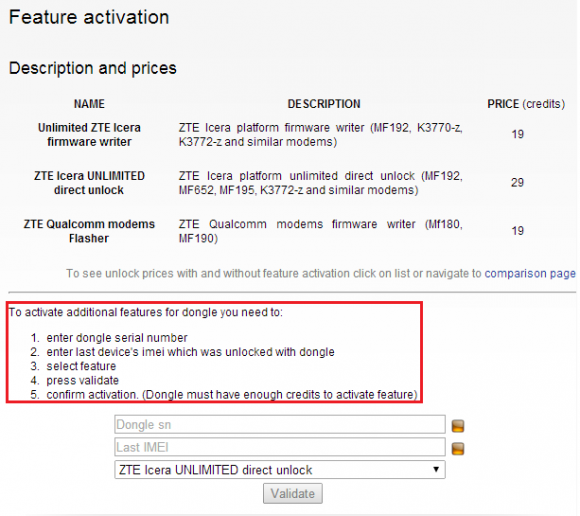Click the 'press validate' instruction step
Viewport: 580px width, 516px height.
[x=82, y=380]
